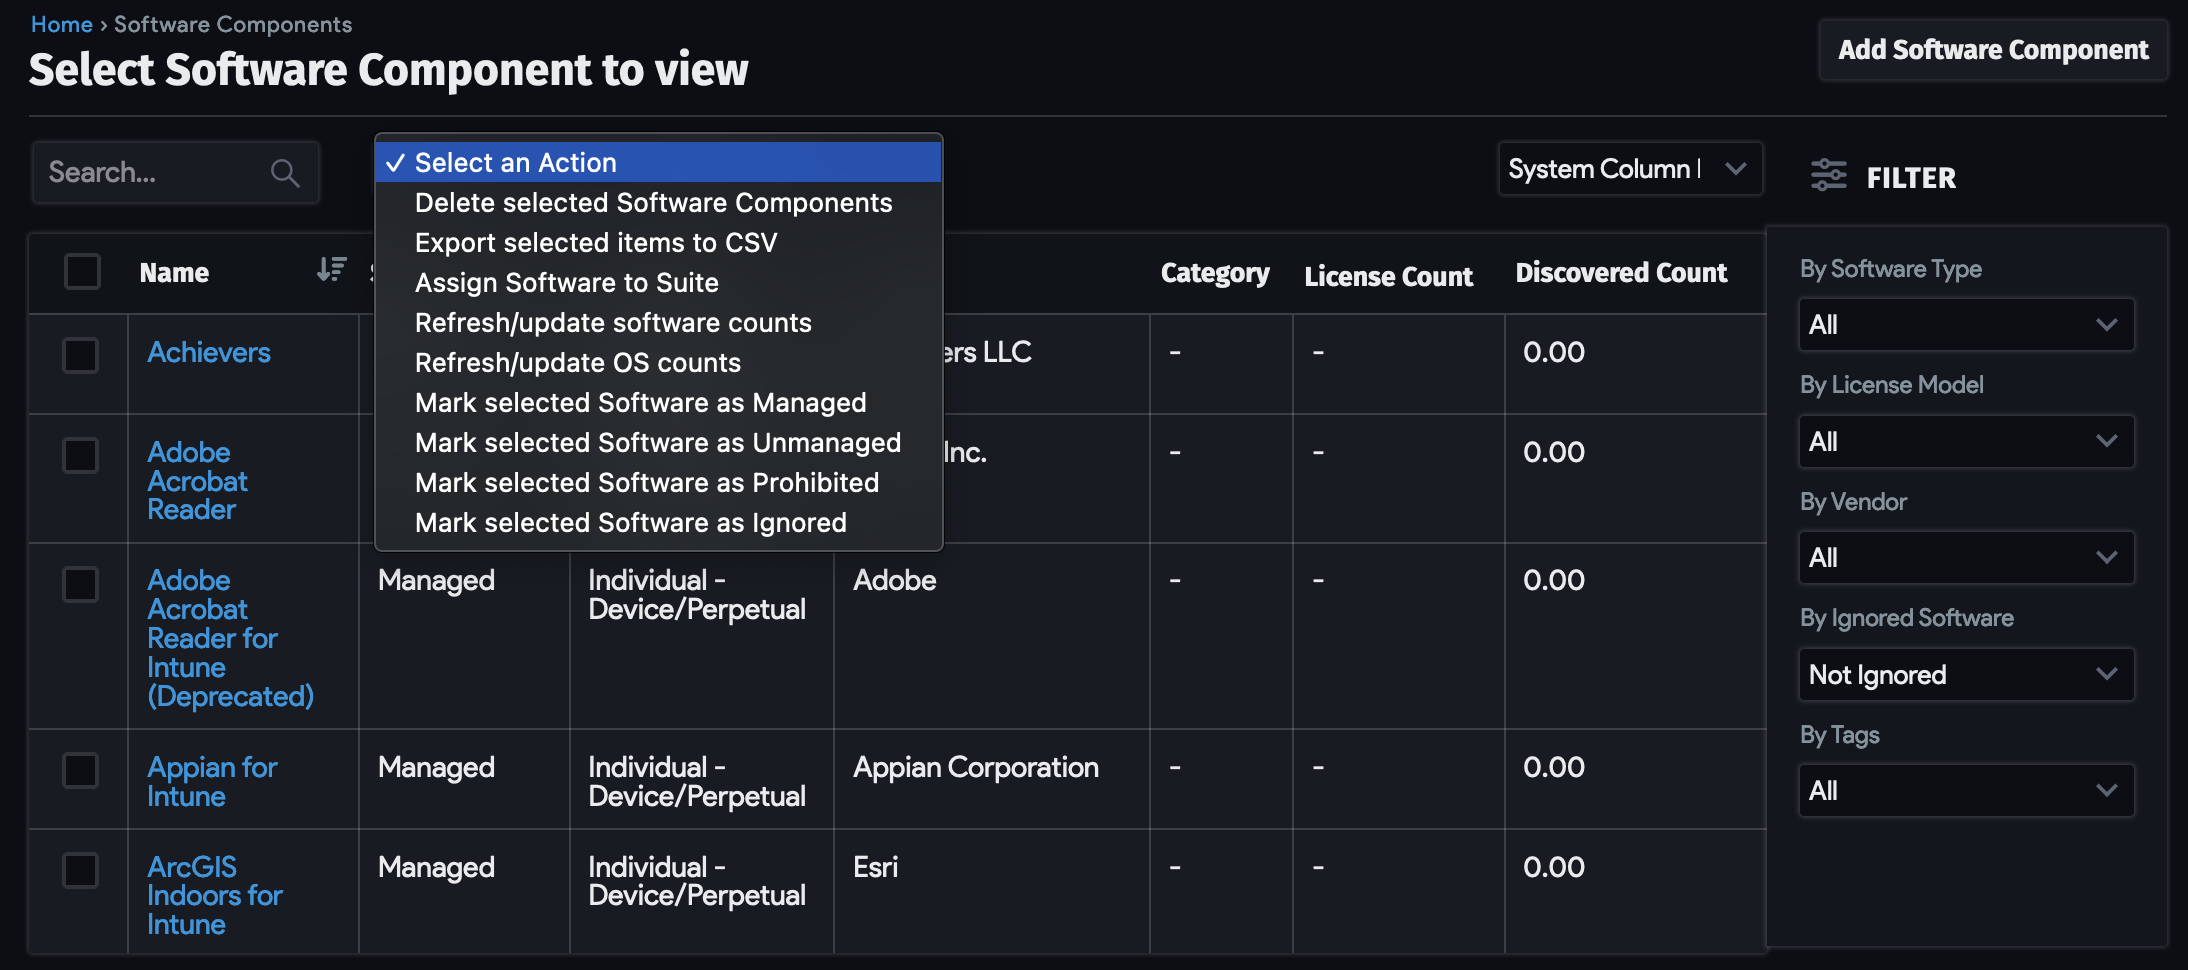Viewport: 2188px width, 970px height.
Task: Check the Achievers row checkbox
Action: coord(80,355)
